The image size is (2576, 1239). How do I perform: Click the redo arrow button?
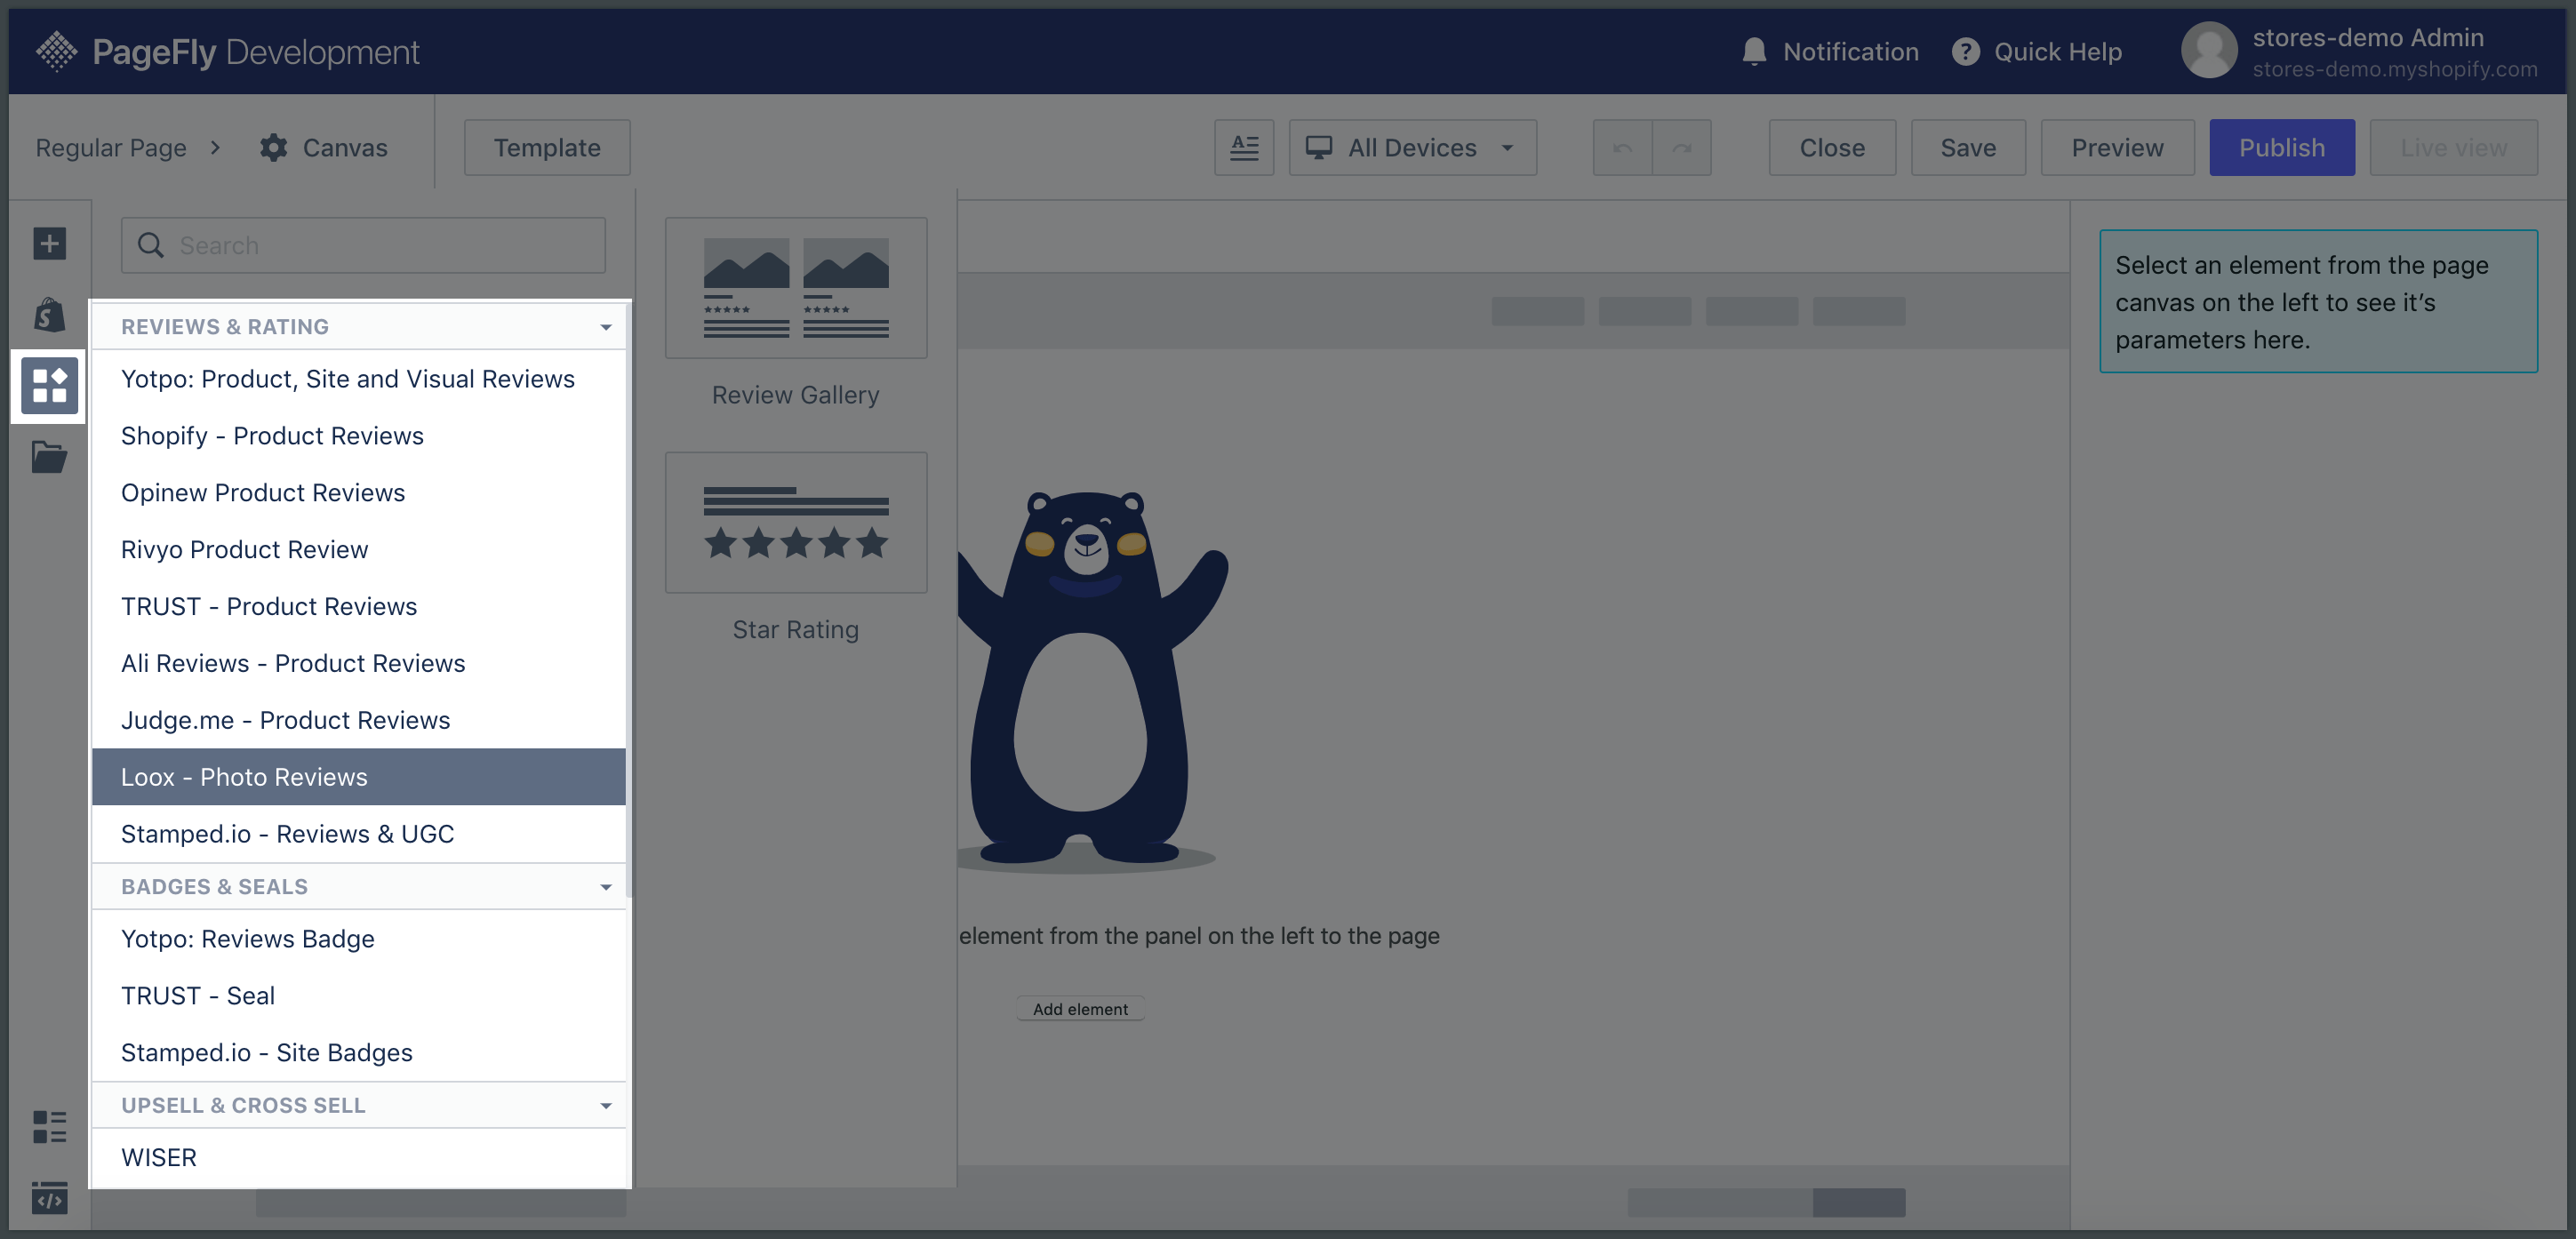coord(1682,148)
